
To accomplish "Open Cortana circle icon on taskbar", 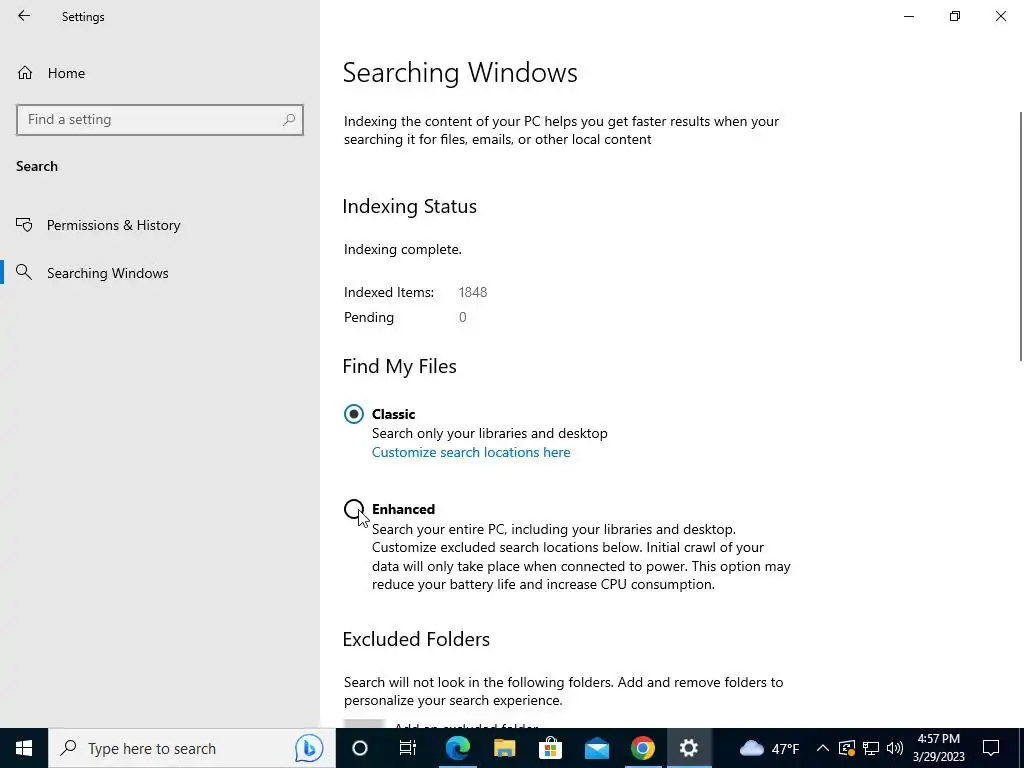I will pos(360,748).
